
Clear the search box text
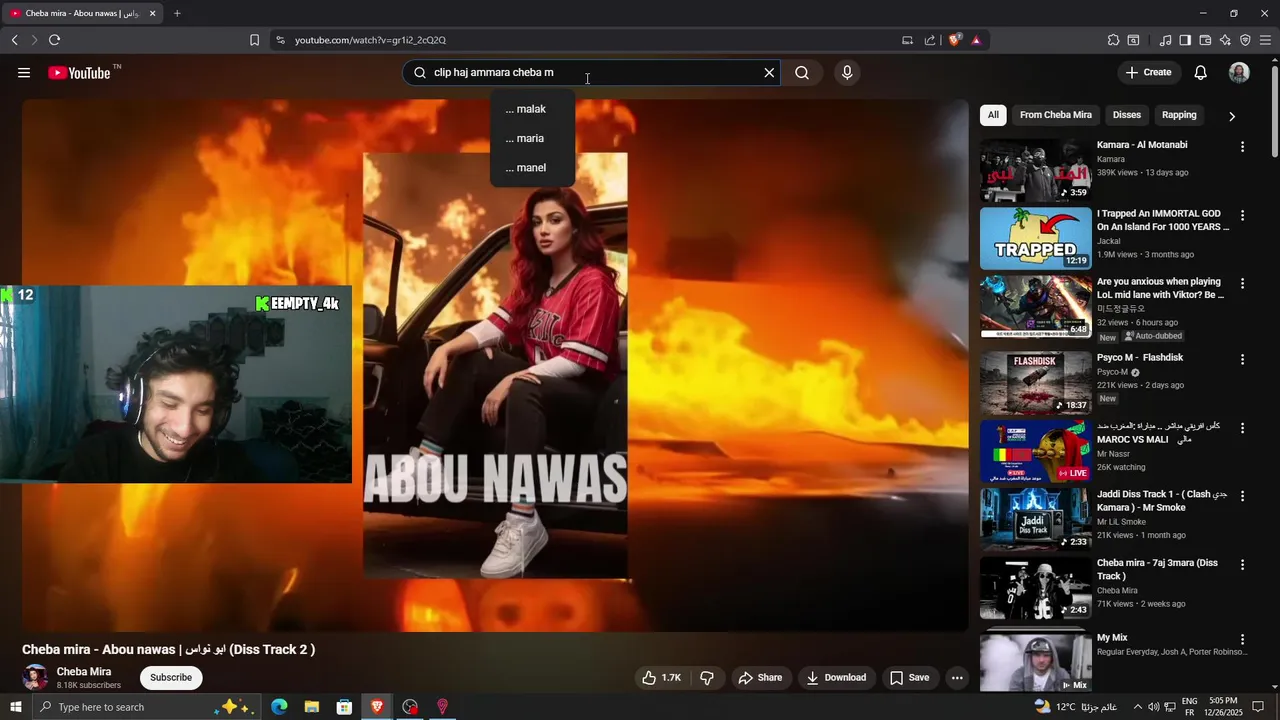[x=769, y=73]
